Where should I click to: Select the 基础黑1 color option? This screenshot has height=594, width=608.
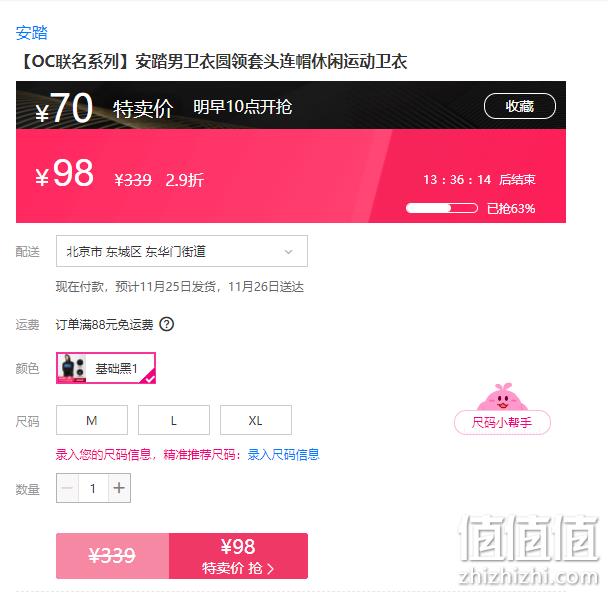pos(106,368)
